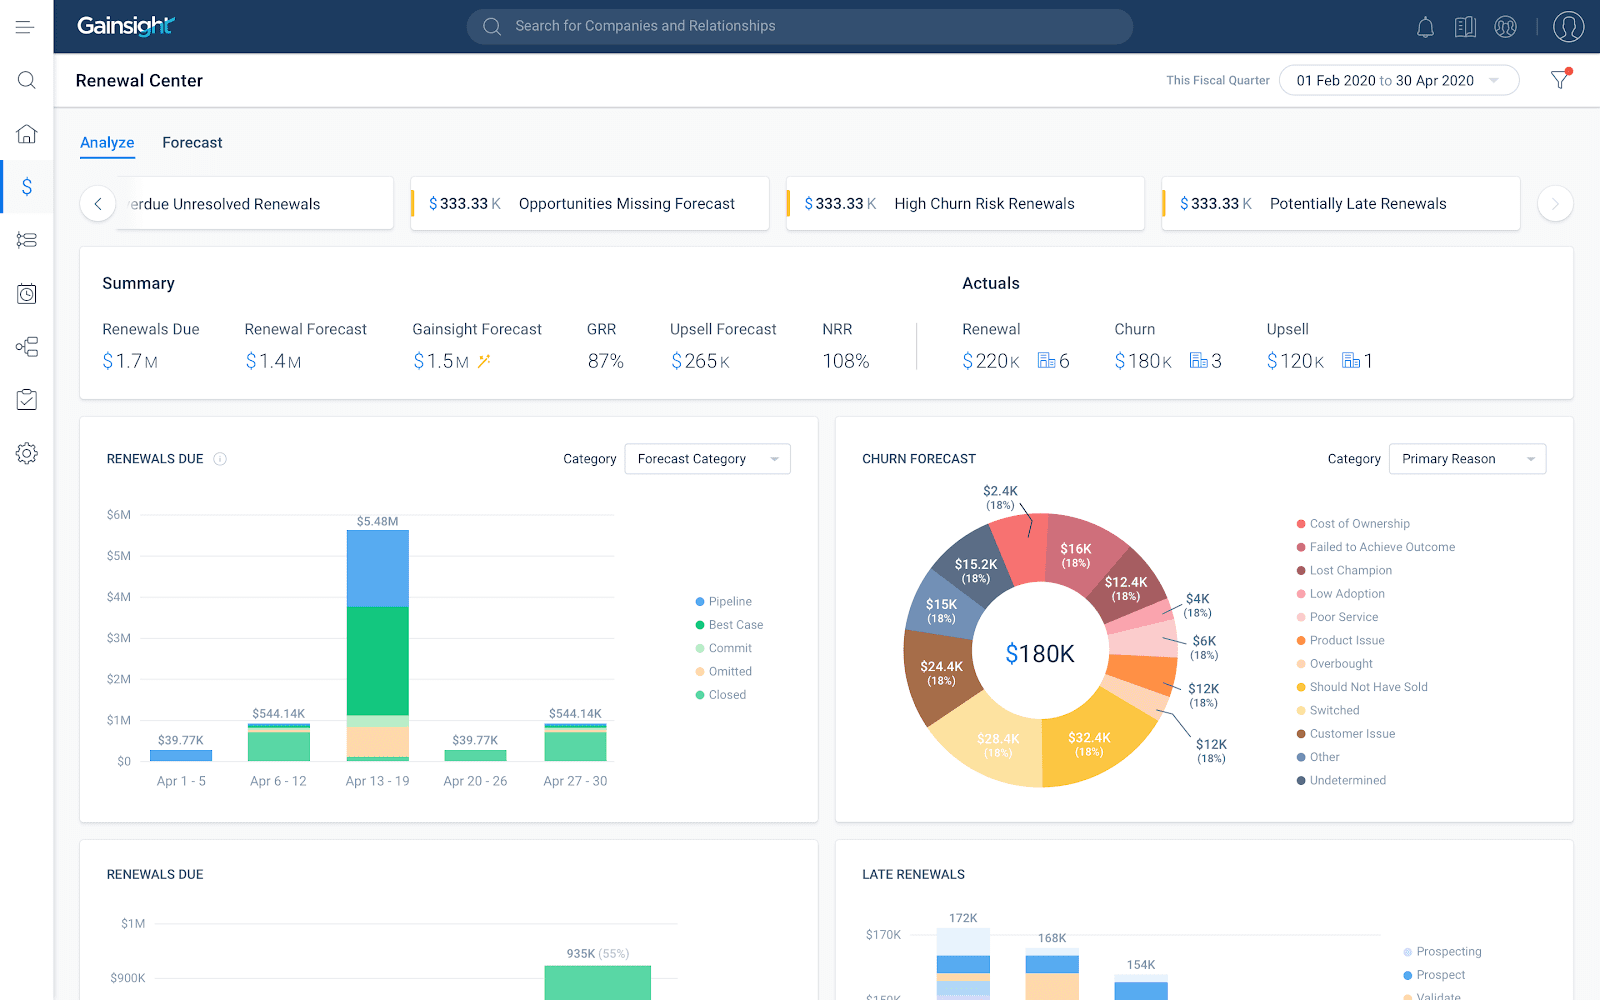Screen dimensions: 1600x1000
Task: Expand the Primary Reason dropdown
Action: (x=1466, y=459)
